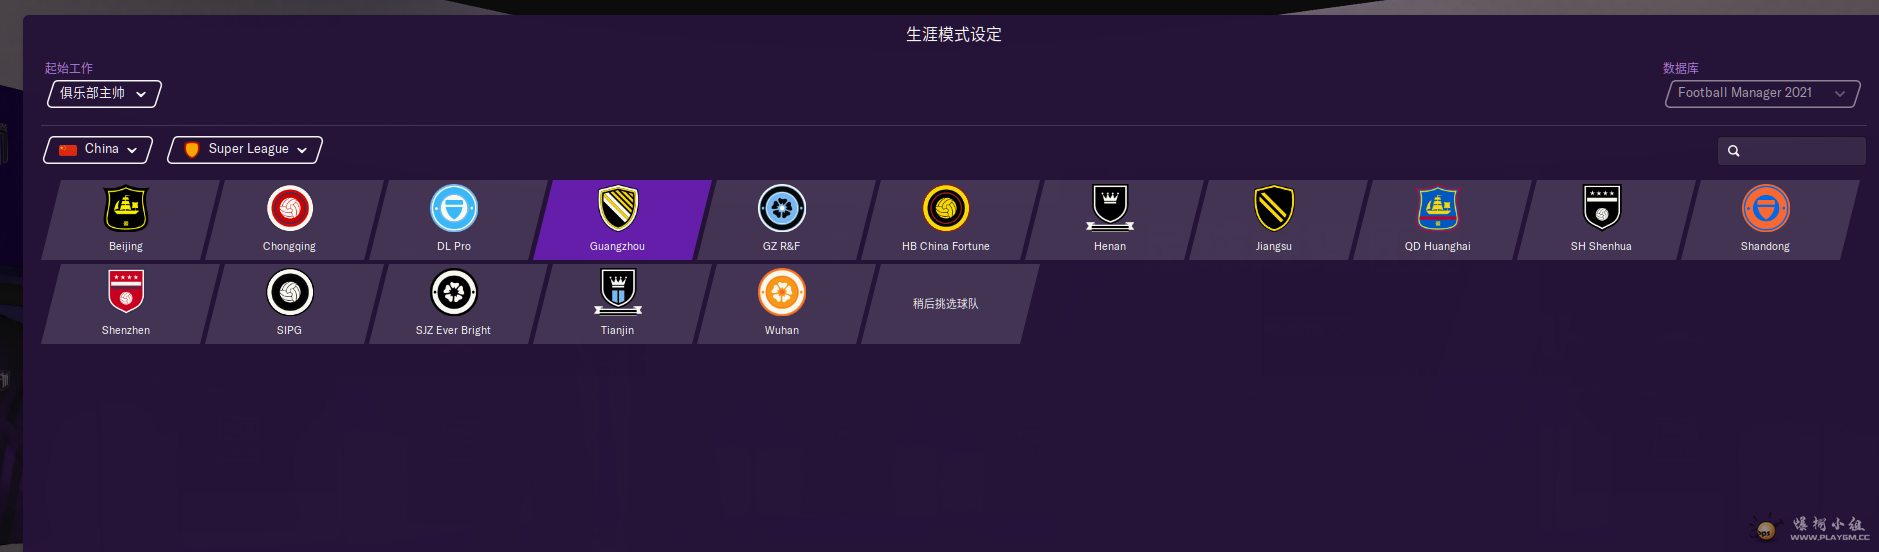1879x552 pixels.
Task: Click the Chongqing team name label
Action: coord(290,246)
